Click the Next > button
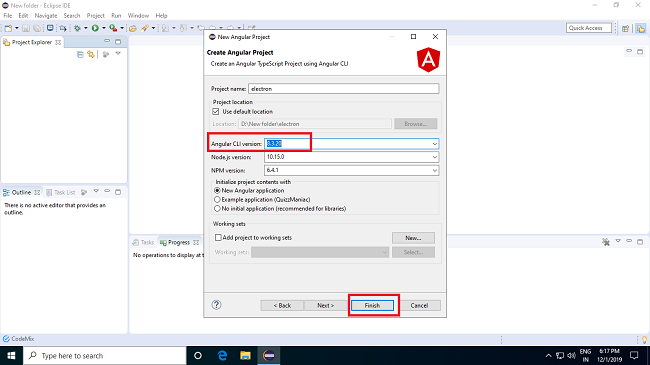Screen dimensions: 650x365 pos(325,305)
